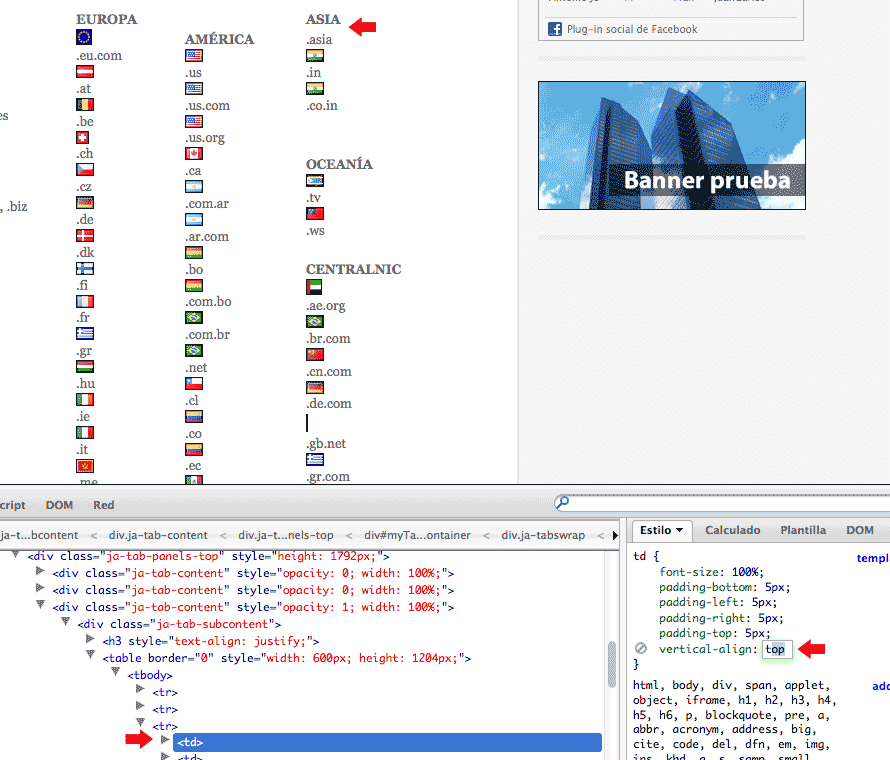Collapse the tbody node
Screen dimensions: 890x760
115,673
